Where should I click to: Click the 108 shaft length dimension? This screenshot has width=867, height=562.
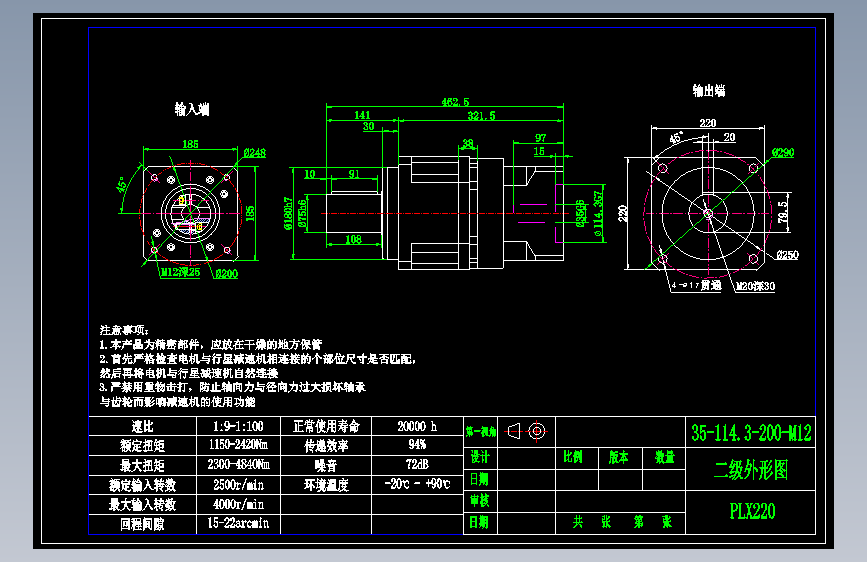(x=353, y=240)
